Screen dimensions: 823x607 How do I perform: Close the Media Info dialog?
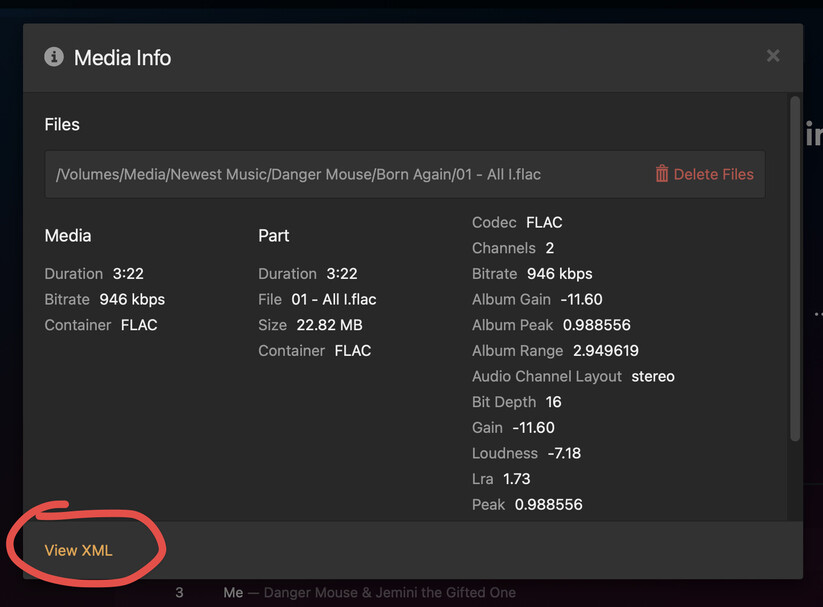pos(773,56)
